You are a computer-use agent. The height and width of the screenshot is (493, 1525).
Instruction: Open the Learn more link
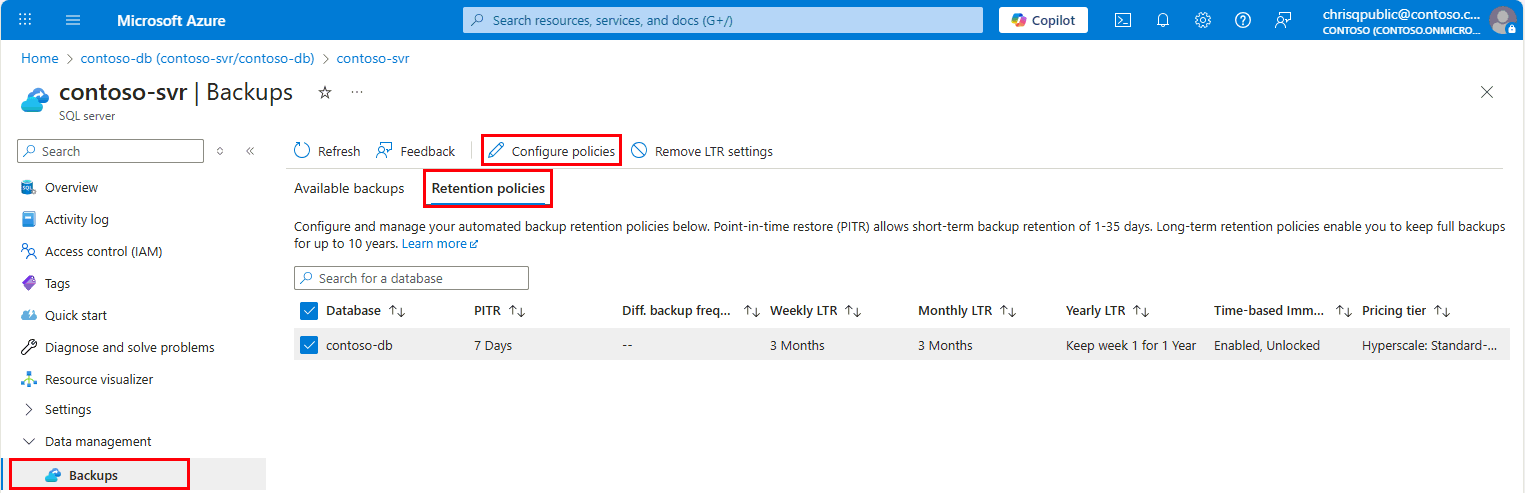point(440,243)
